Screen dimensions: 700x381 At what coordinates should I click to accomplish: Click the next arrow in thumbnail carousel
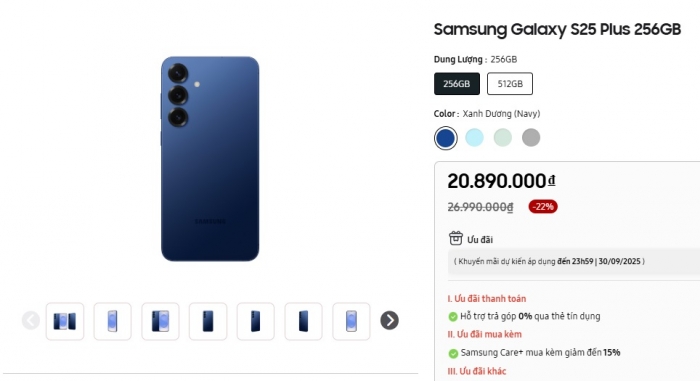pos(389,320)
